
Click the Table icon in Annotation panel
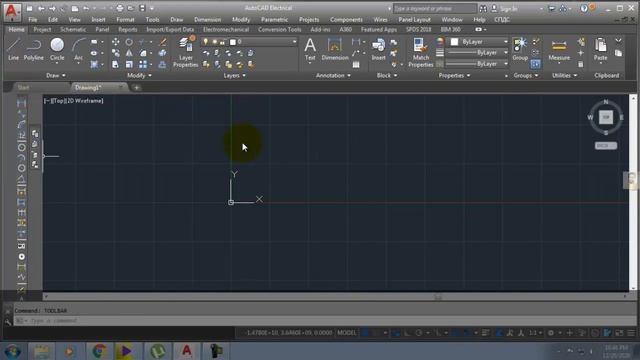356,64
